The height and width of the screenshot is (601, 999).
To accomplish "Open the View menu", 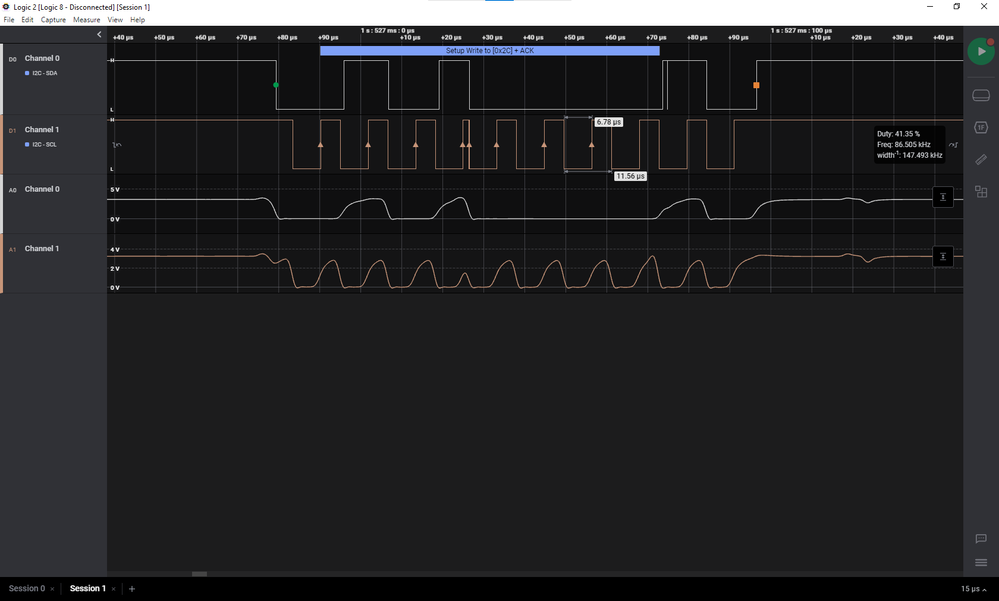I will coord(115,20).
